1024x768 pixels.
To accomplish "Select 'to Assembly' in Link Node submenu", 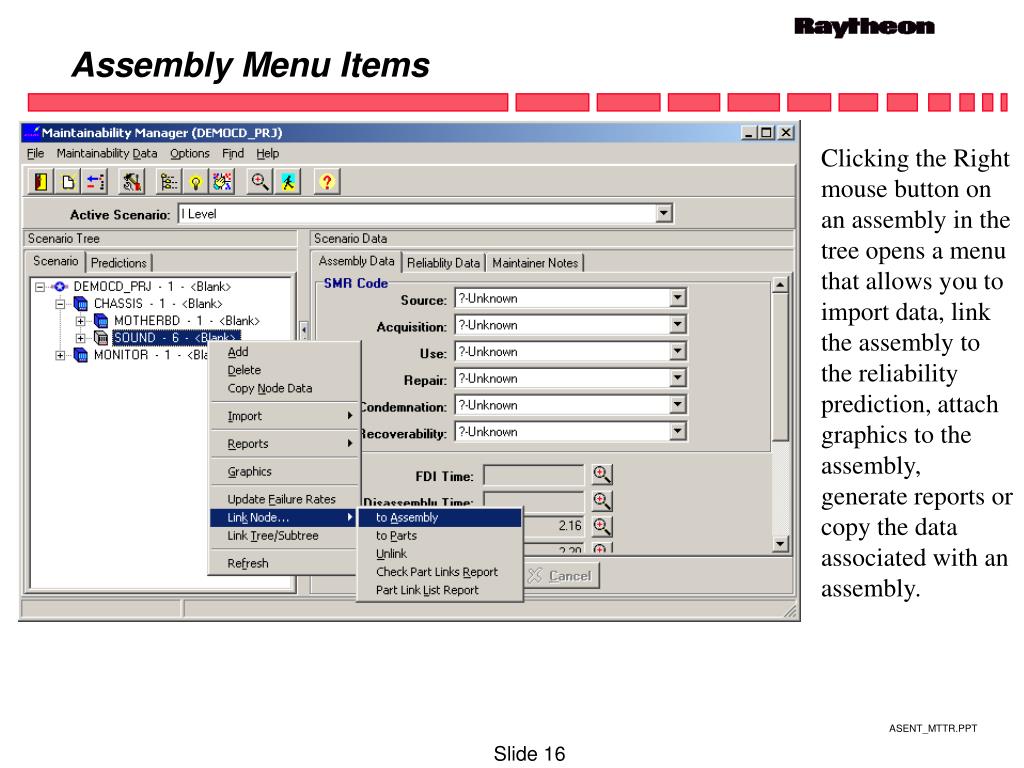I will [x=440, y=517].
